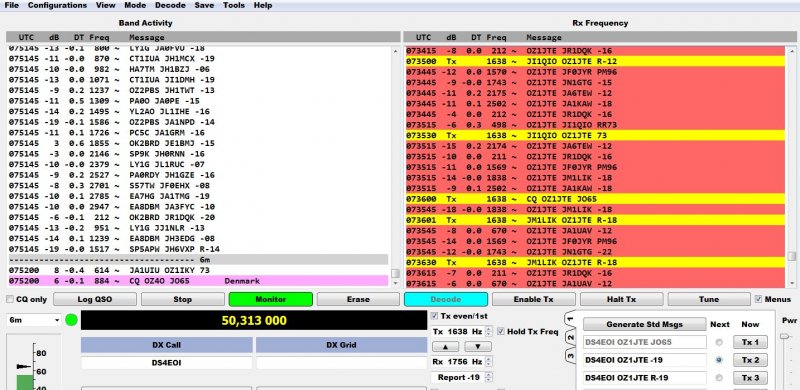
Task: Select the row CQ OZ4O JO65 Denmark
Action: pyautogui.click(x=198, y=281)
